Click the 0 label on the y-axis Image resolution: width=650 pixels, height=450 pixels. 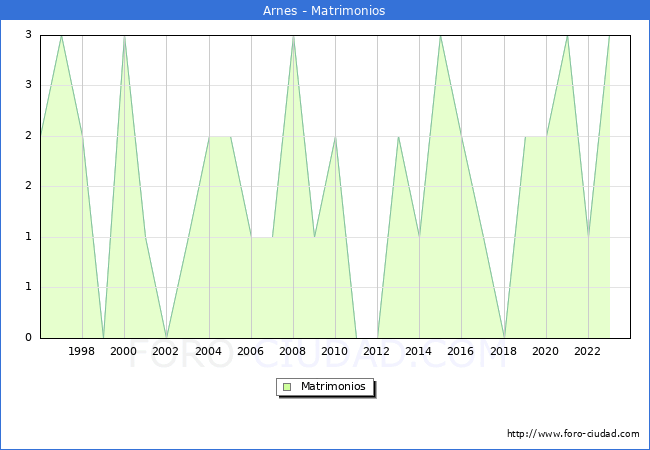point(28,338)
